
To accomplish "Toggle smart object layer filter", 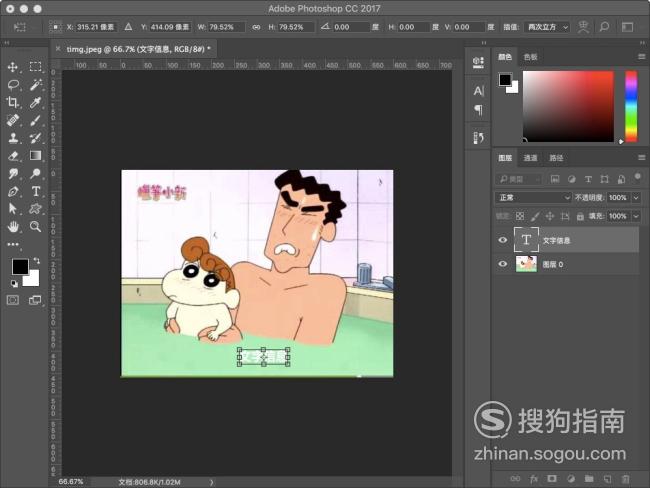I will [x=621, y=179].
